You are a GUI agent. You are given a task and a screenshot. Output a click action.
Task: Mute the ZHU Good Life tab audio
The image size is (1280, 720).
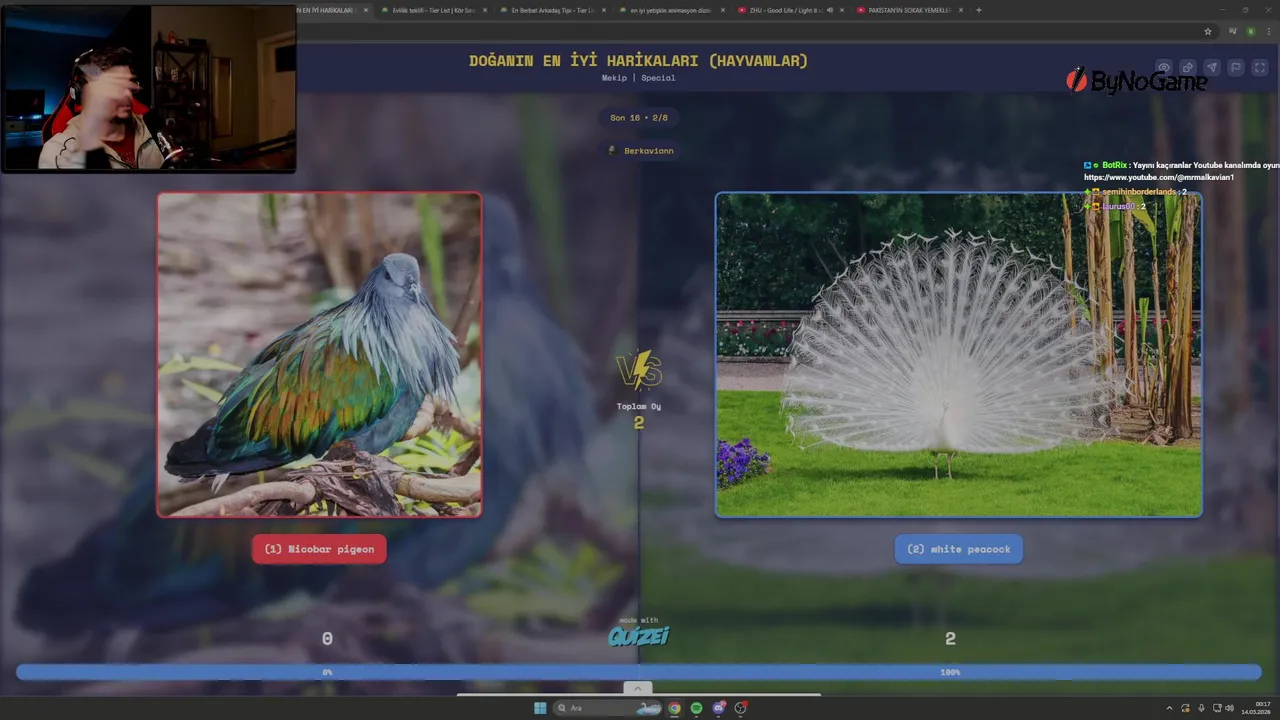pyautogui.click(x=829, y=10)
